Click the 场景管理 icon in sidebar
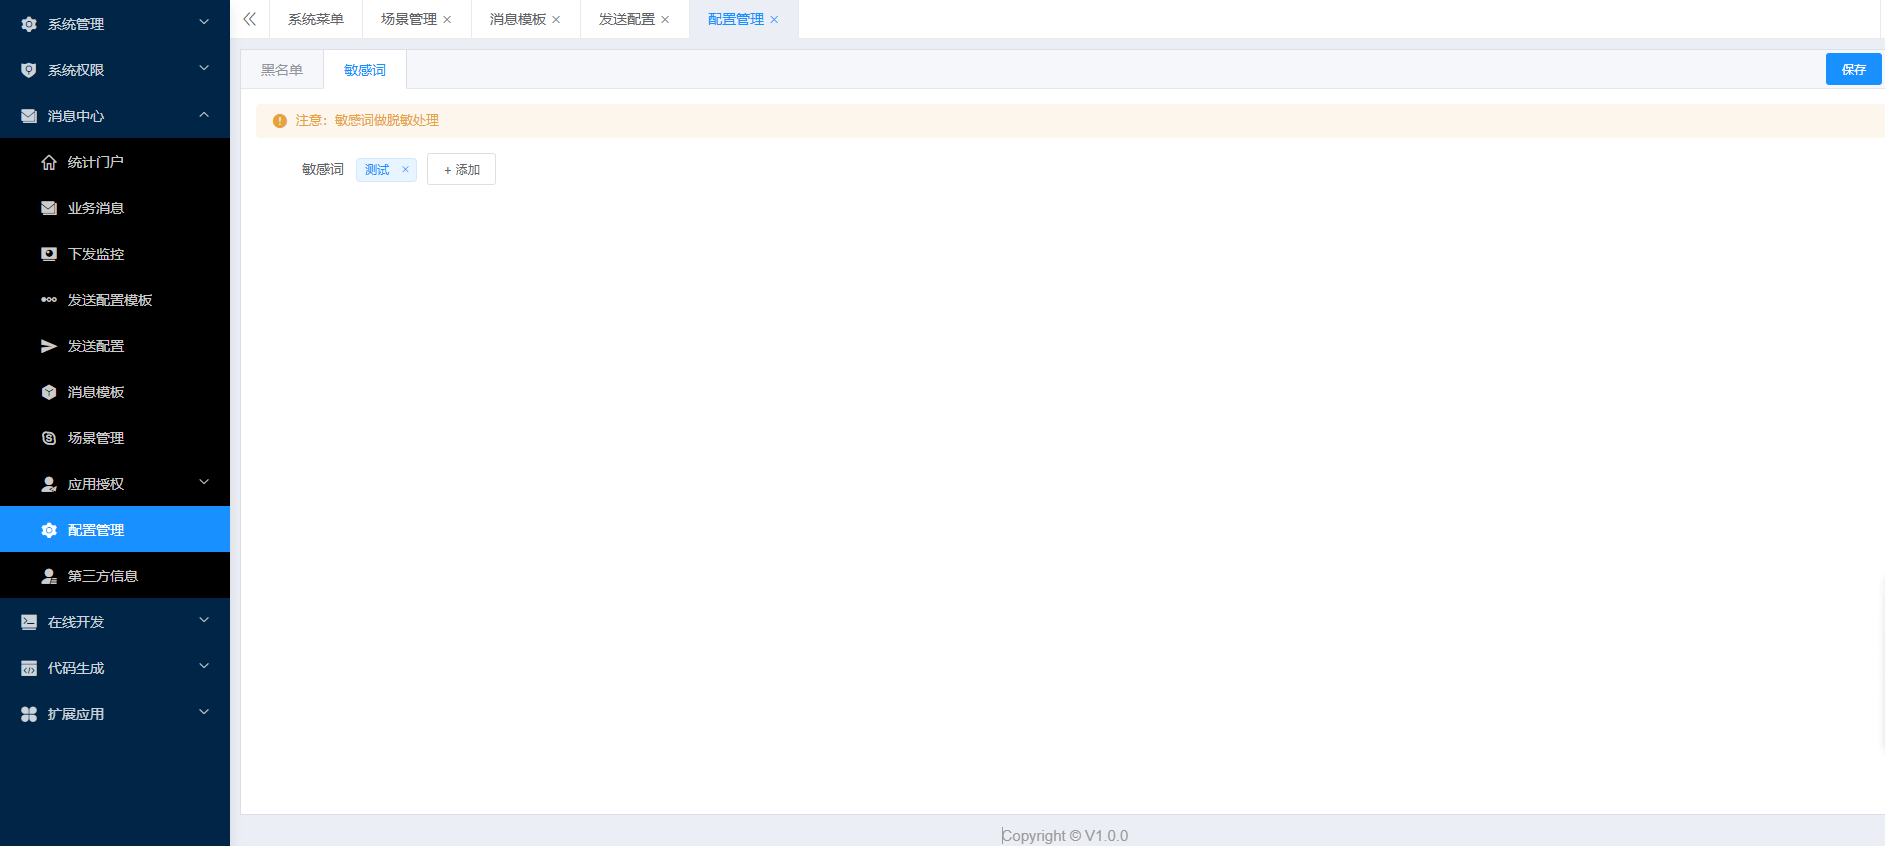This screenshot has width=1885, height=846. (48, 438)
